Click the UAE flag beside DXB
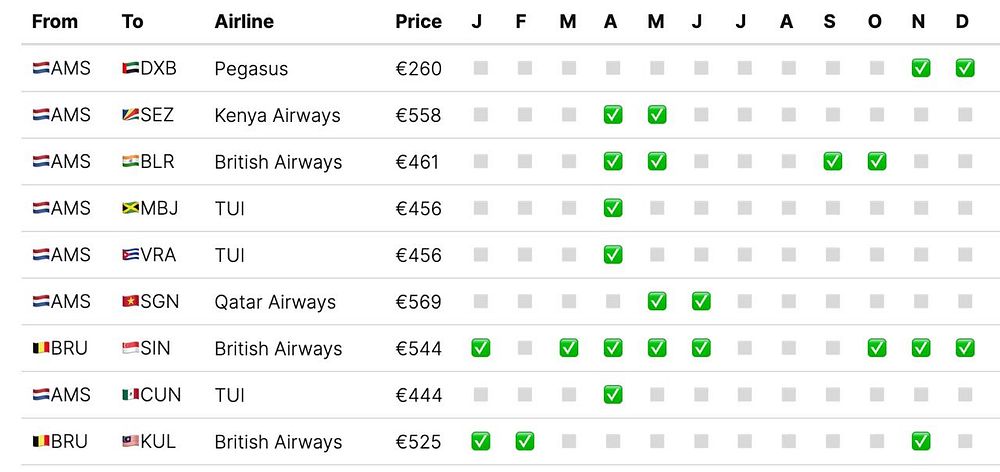 (x=130, y=69)
